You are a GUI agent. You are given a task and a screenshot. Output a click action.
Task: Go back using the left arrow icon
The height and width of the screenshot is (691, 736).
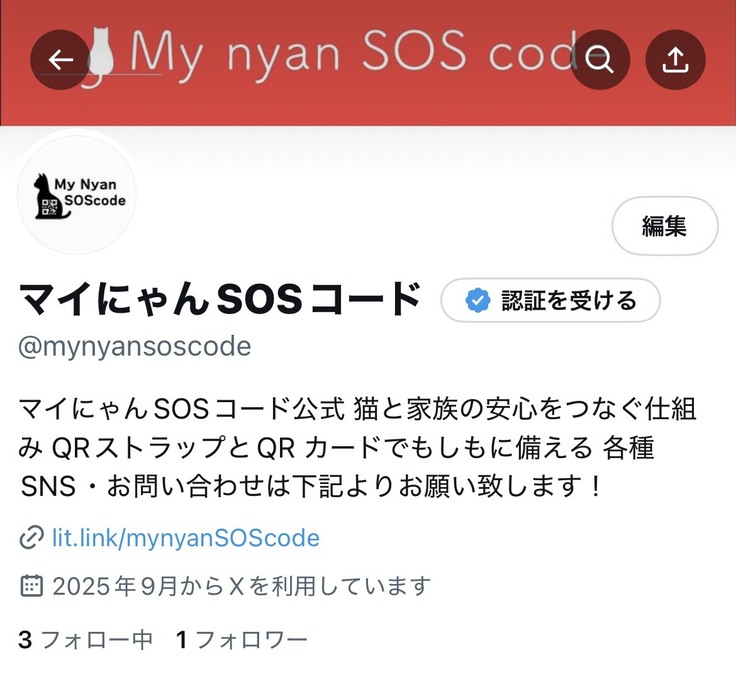pos(60,60)
